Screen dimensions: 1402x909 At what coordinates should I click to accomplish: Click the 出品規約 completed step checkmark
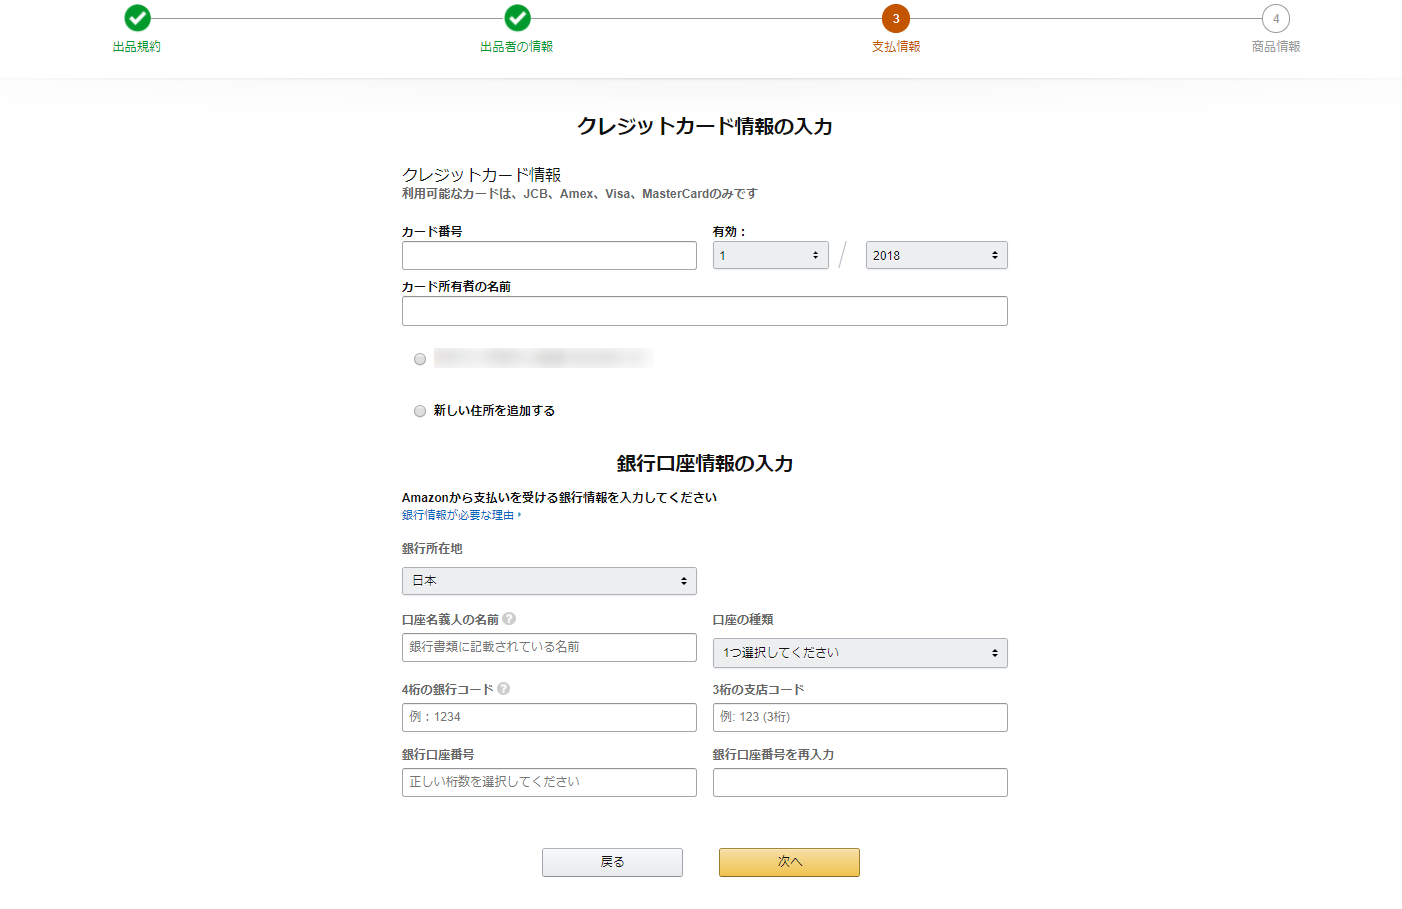coord(137,18)
